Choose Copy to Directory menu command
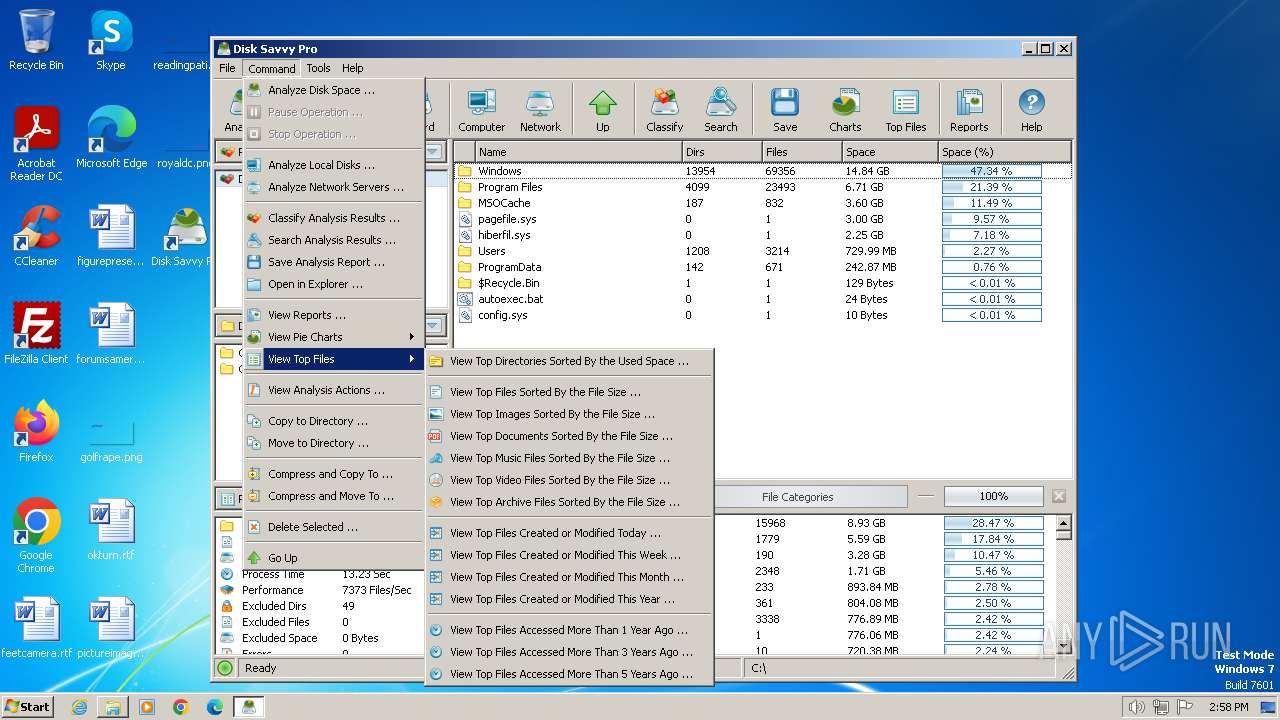Image resolution: width=1280 pixels, height=720 pixels. tap(334, 421)
